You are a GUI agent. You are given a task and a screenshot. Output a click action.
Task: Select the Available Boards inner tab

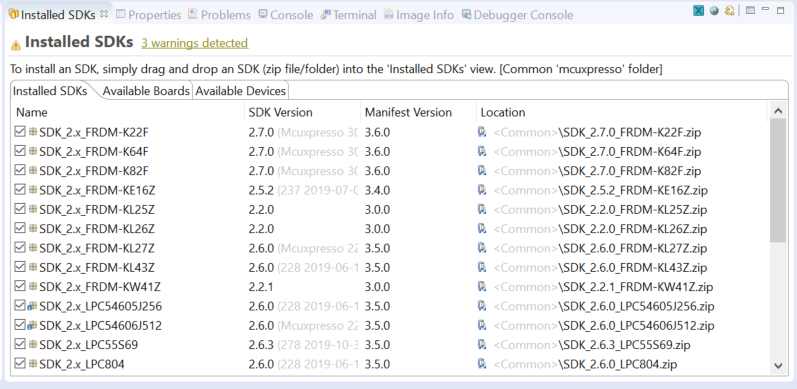click(x=146, y=91)
